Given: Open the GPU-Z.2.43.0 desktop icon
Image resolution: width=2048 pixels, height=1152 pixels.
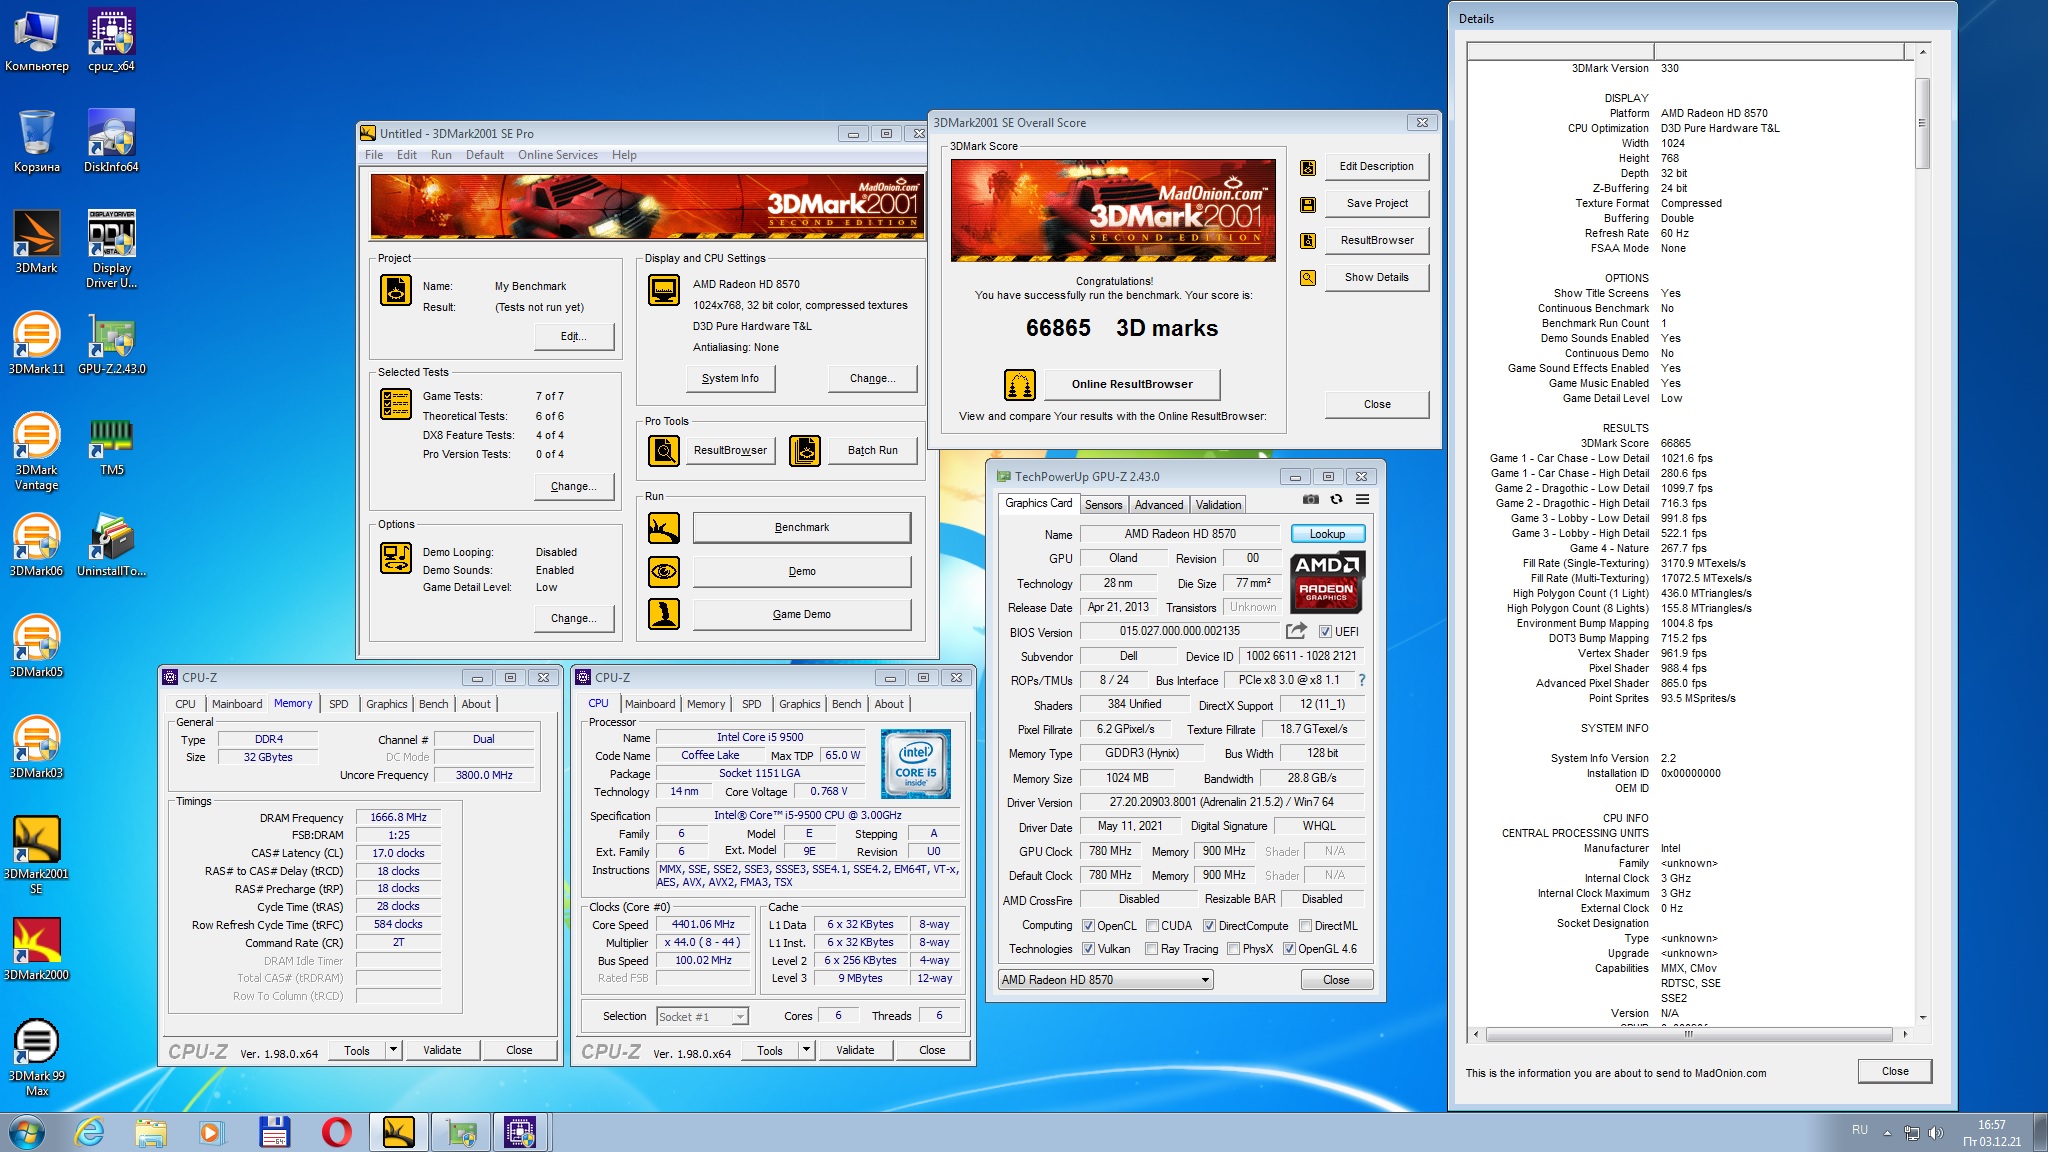Looking at the screenshot, I should coord(111,343).
